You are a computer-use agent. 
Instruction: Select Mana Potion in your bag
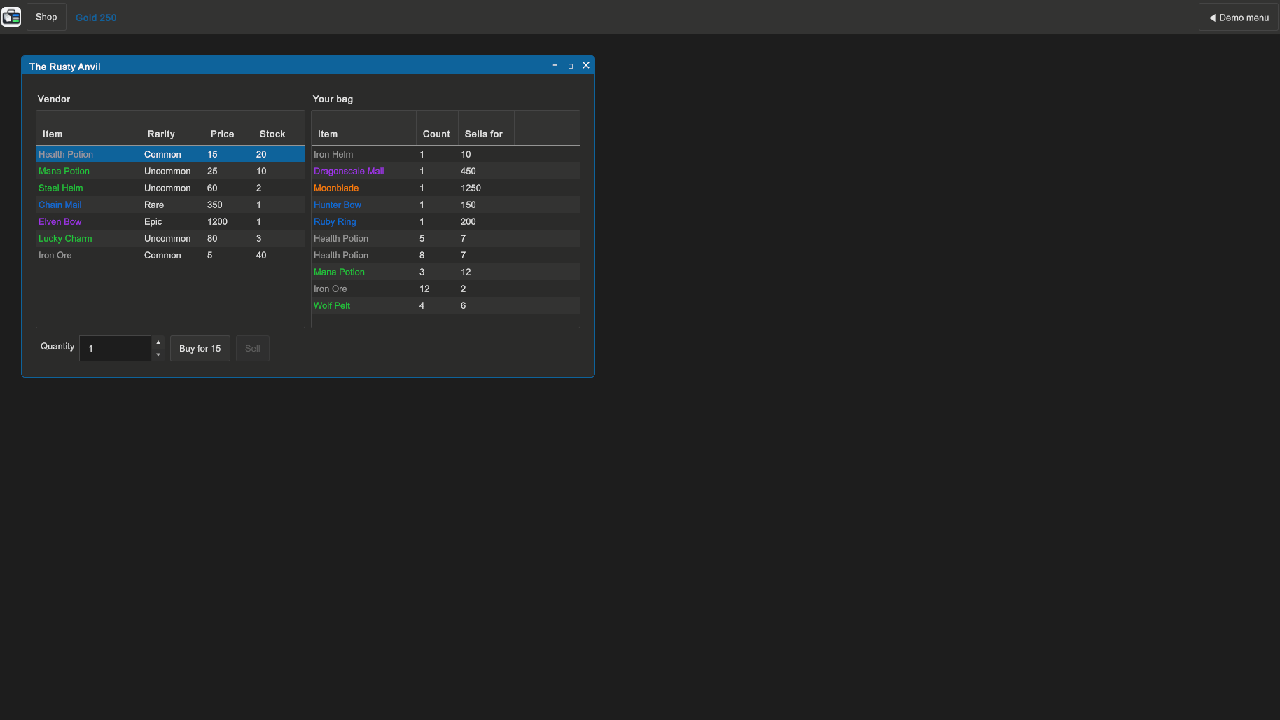coord(446,272)
